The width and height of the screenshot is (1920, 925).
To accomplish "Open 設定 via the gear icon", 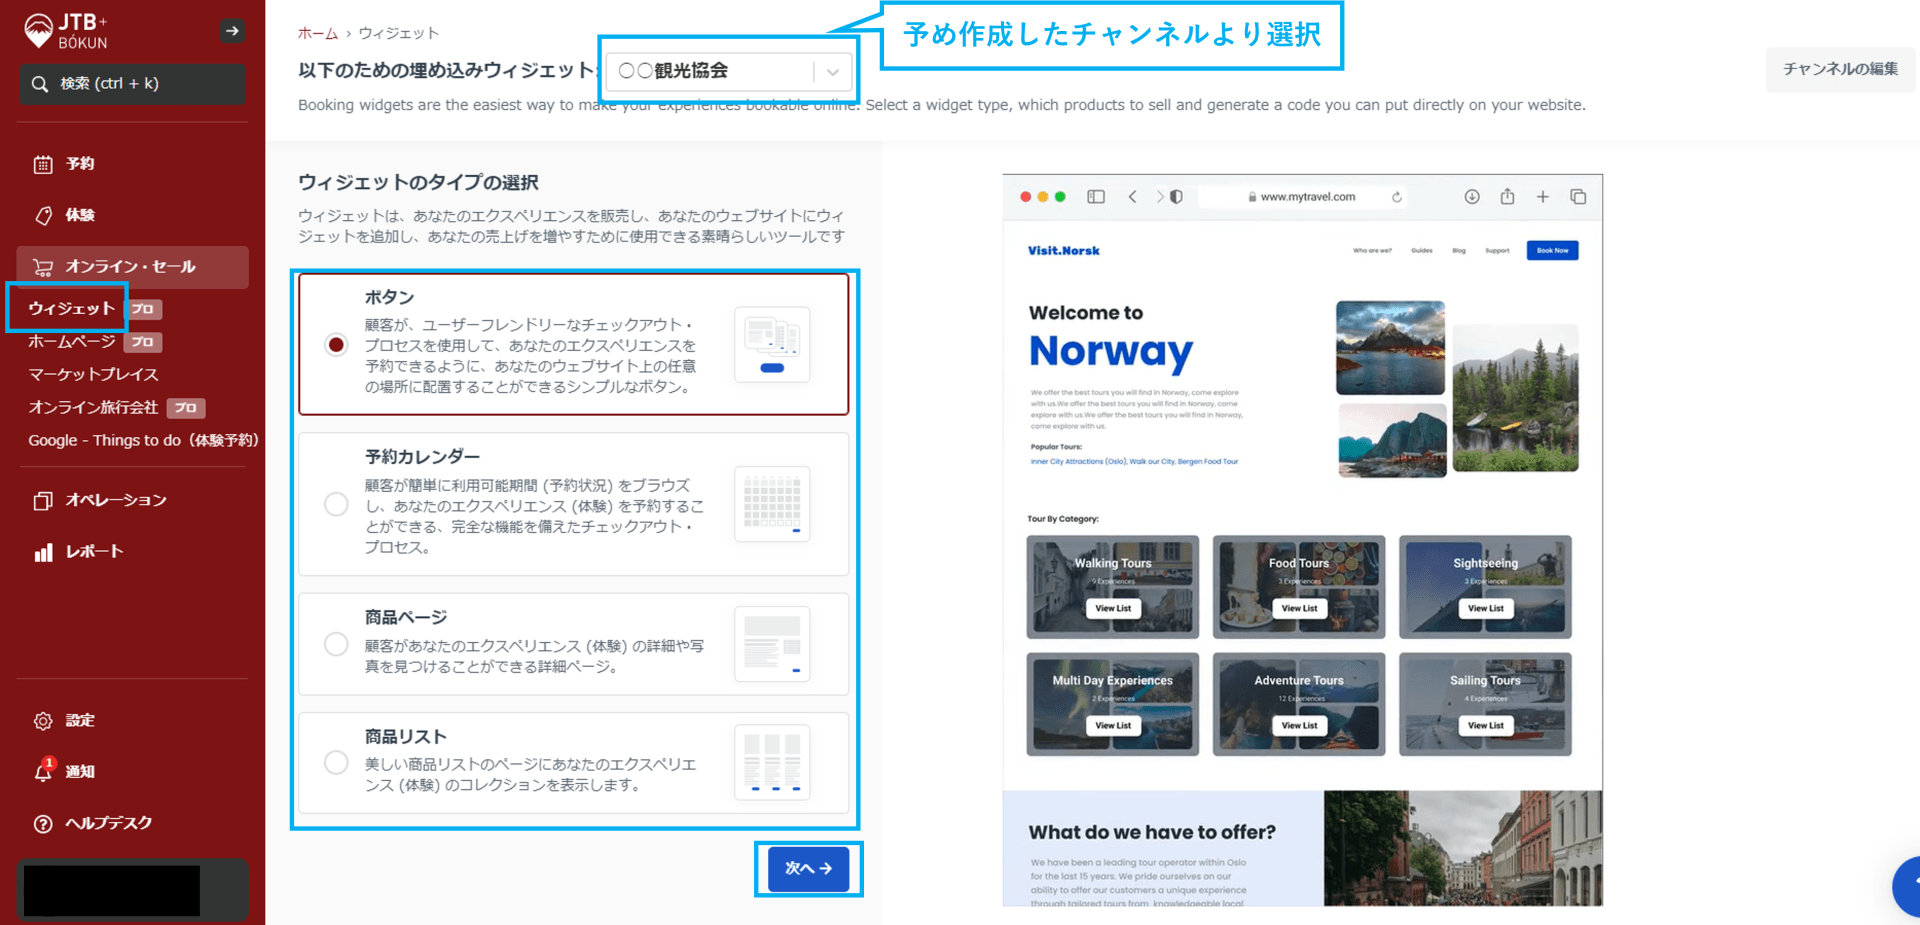I will click(43, 721).
